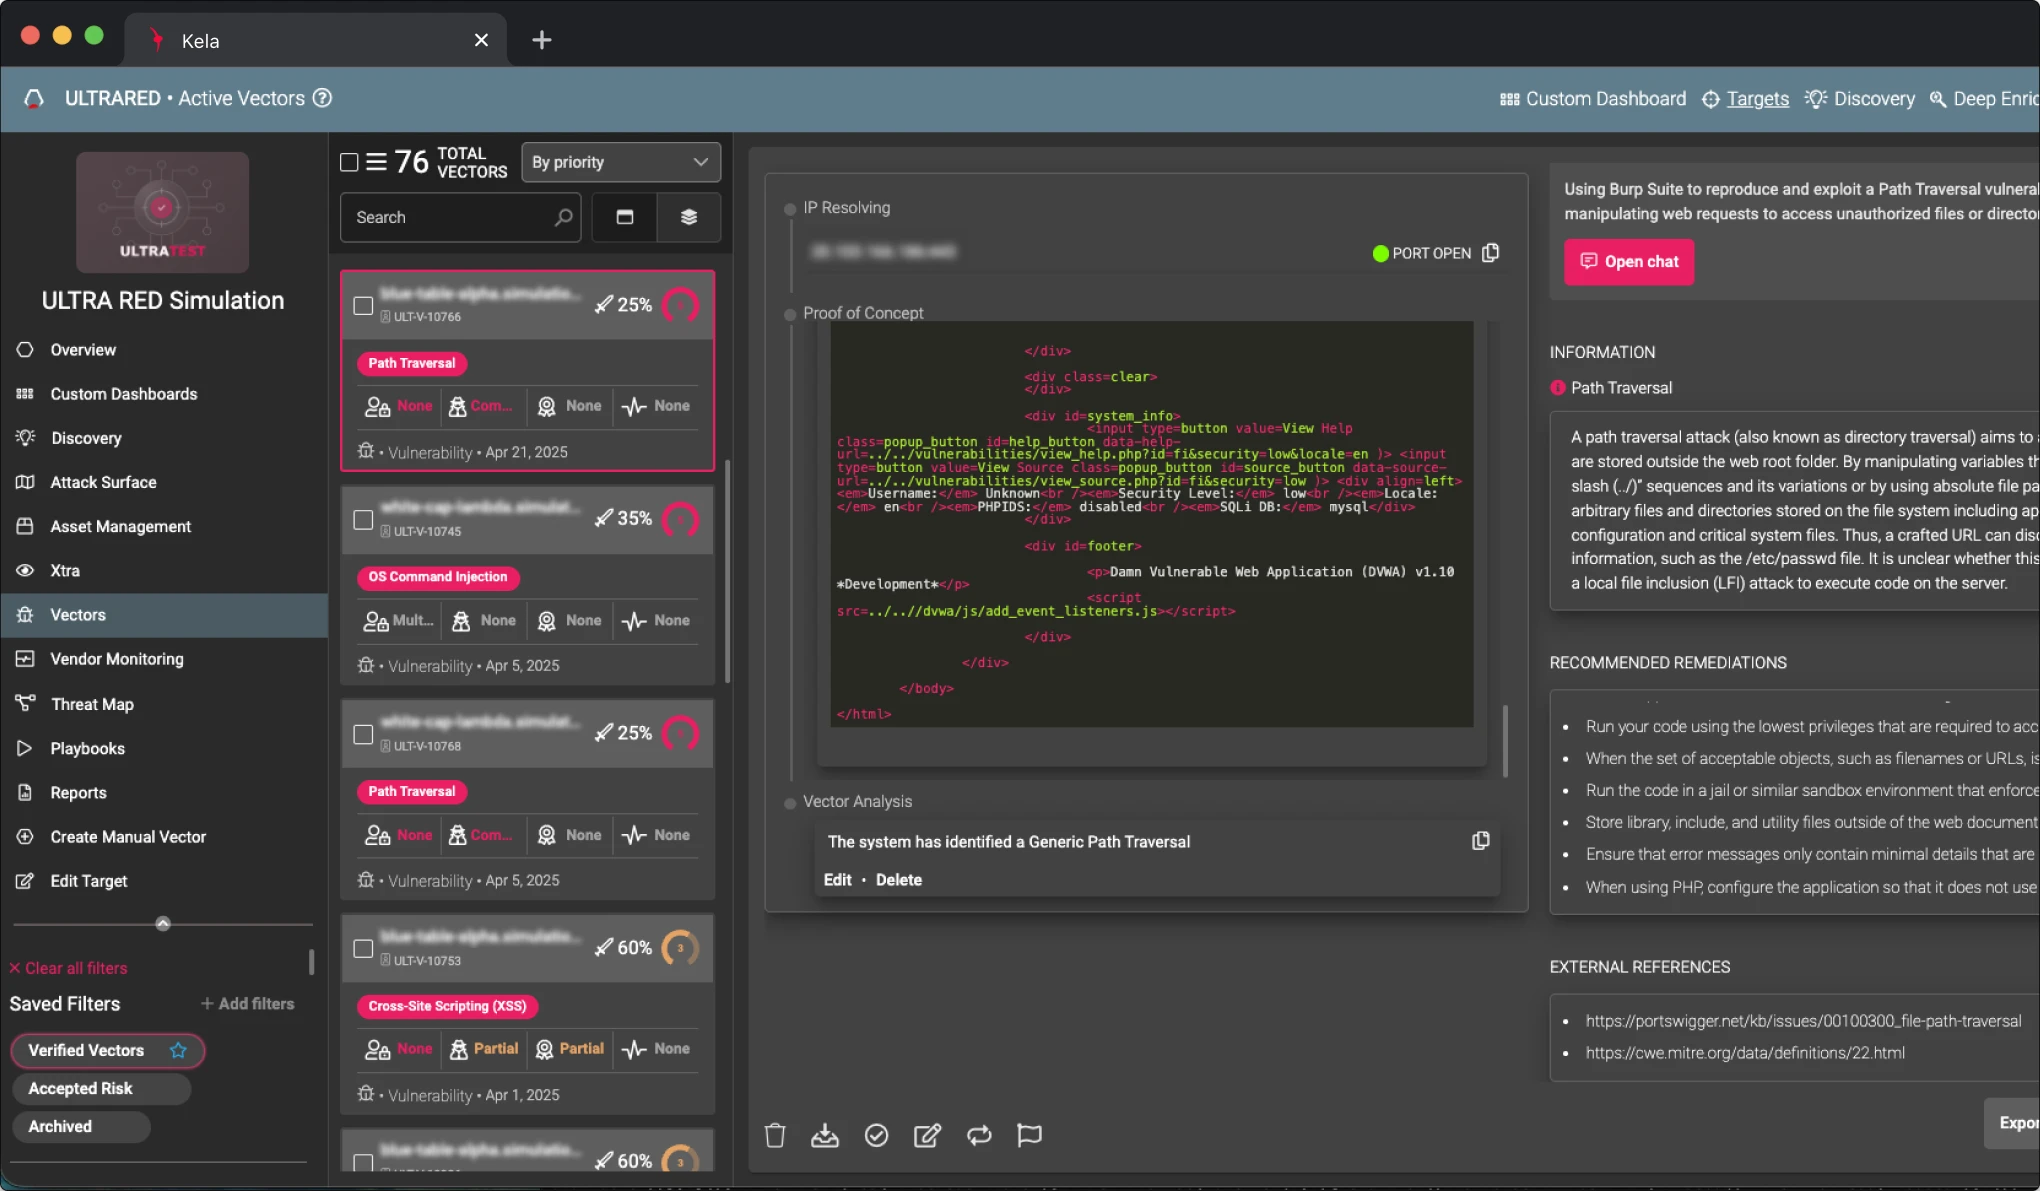Screen dimensions: 2040x1191
Task: Copy the Vector Analysis text
Action: click(1481, 841)
